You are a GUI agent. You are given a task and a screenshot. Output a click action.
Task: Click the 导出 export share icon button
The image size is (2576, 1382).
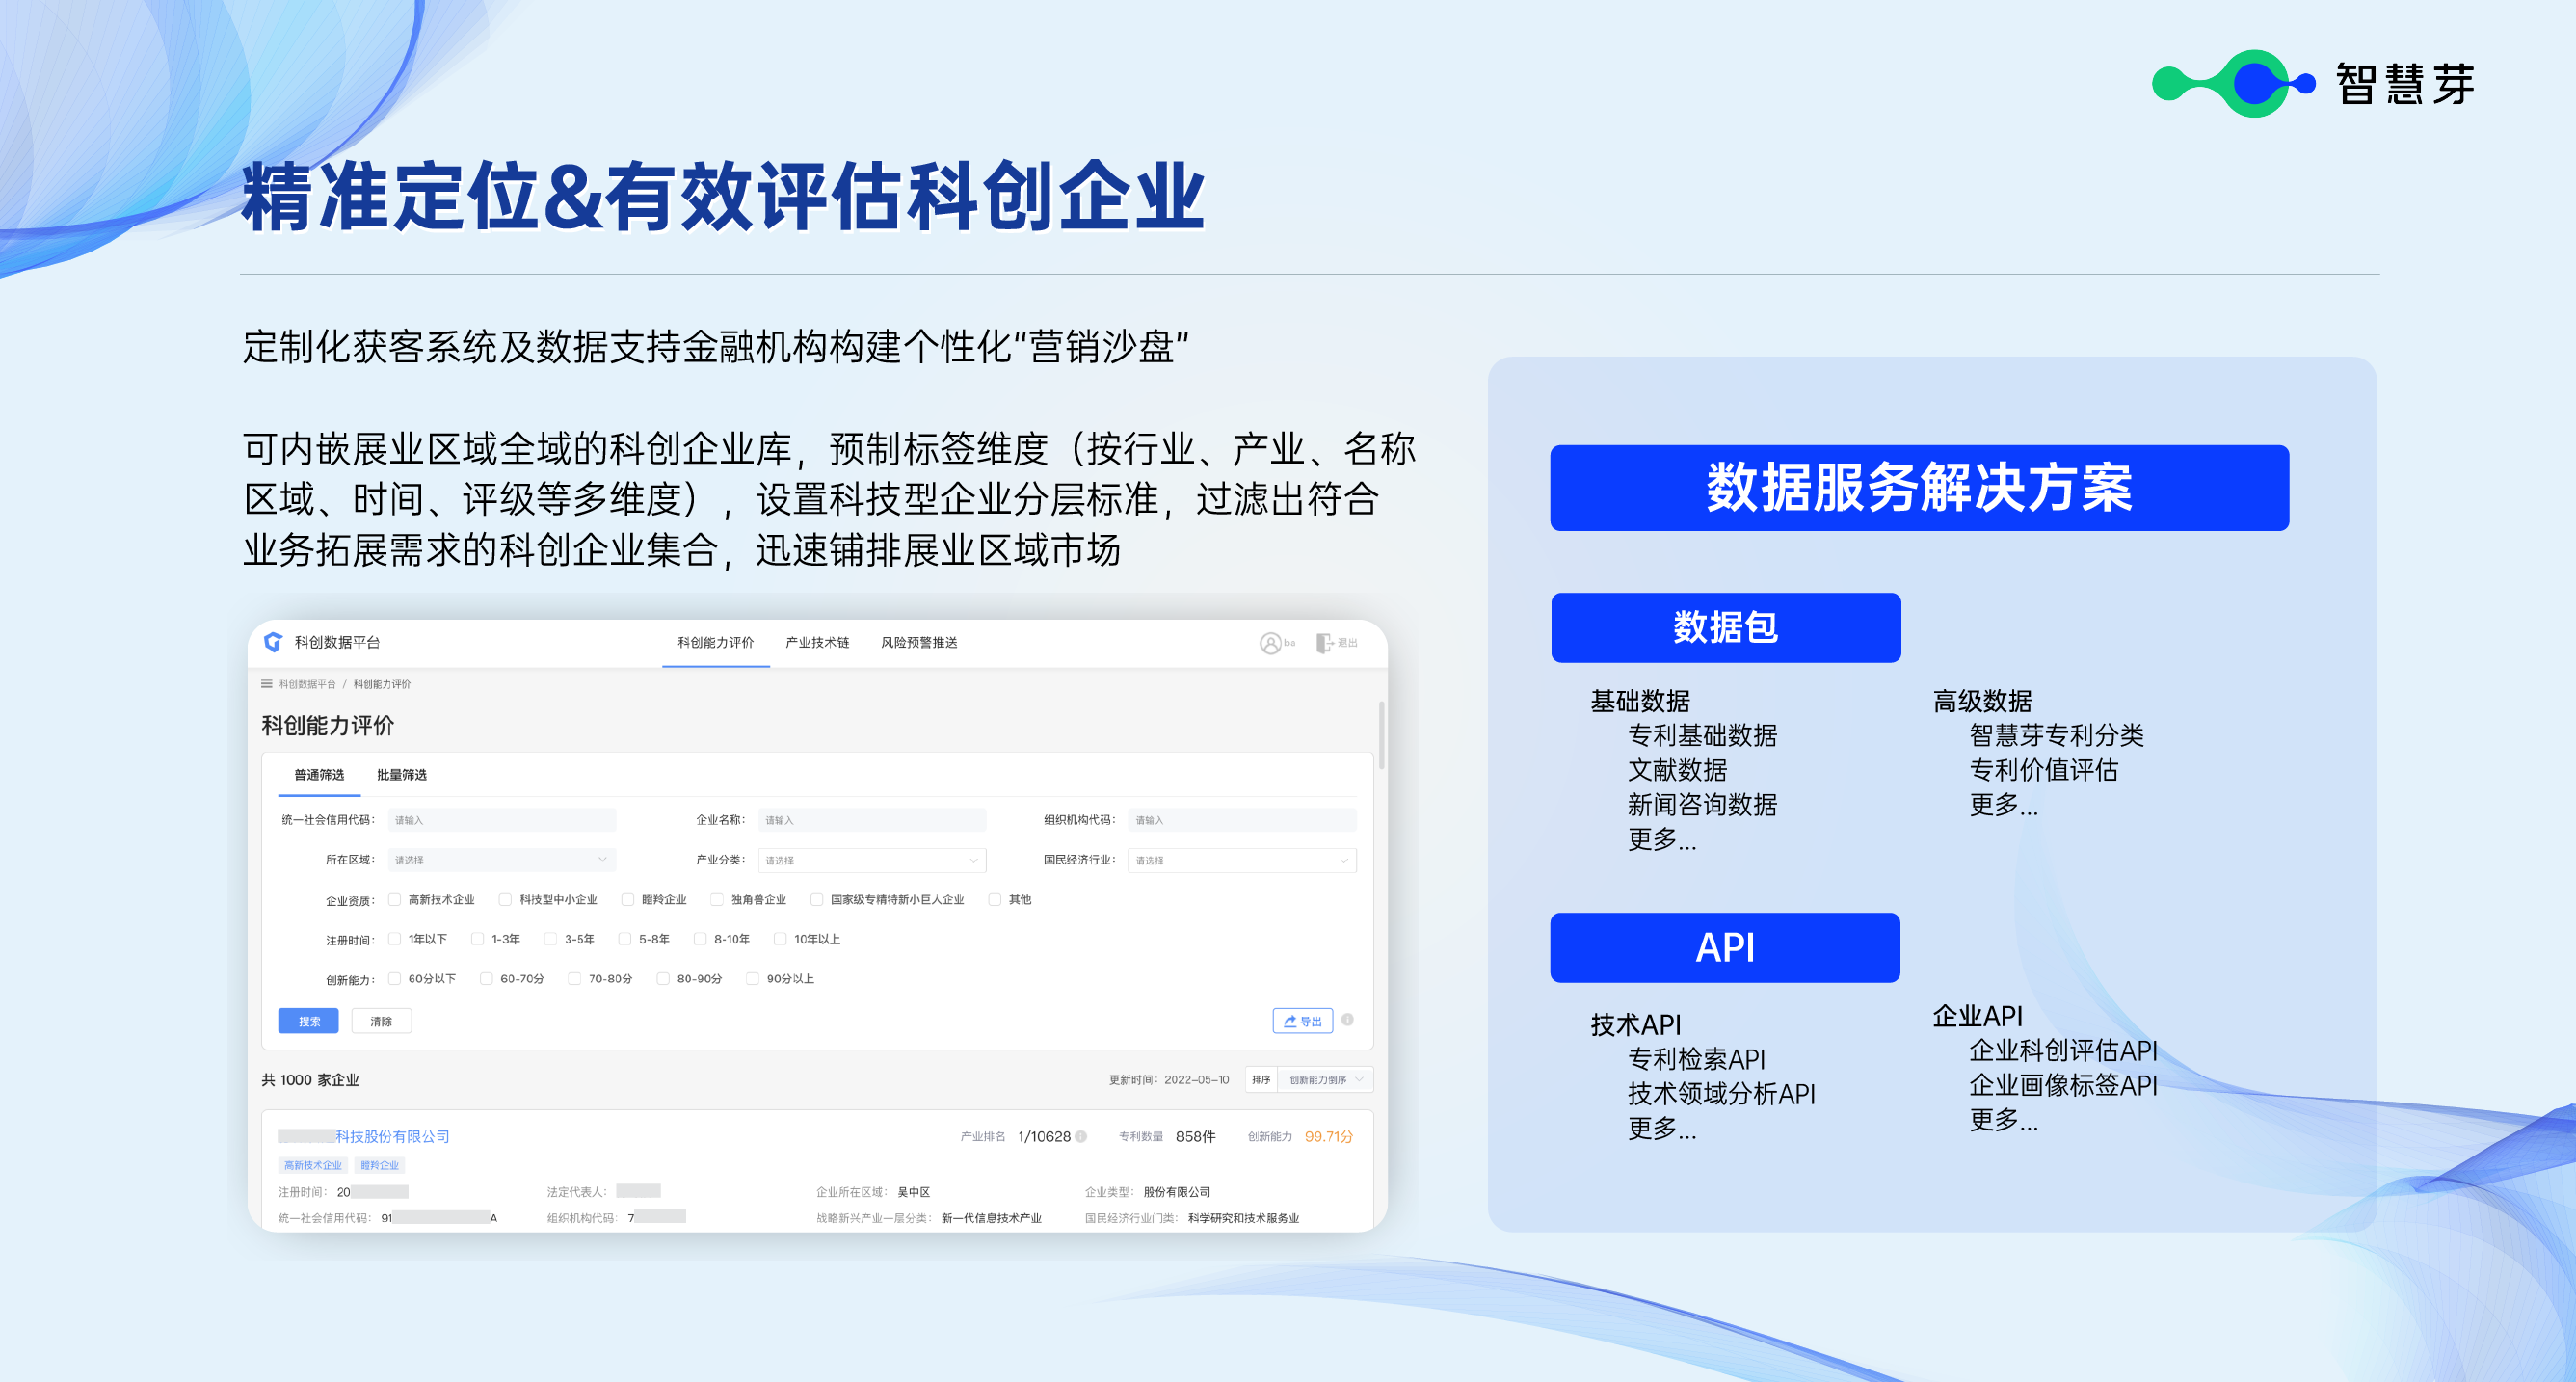[1302, 1021]
